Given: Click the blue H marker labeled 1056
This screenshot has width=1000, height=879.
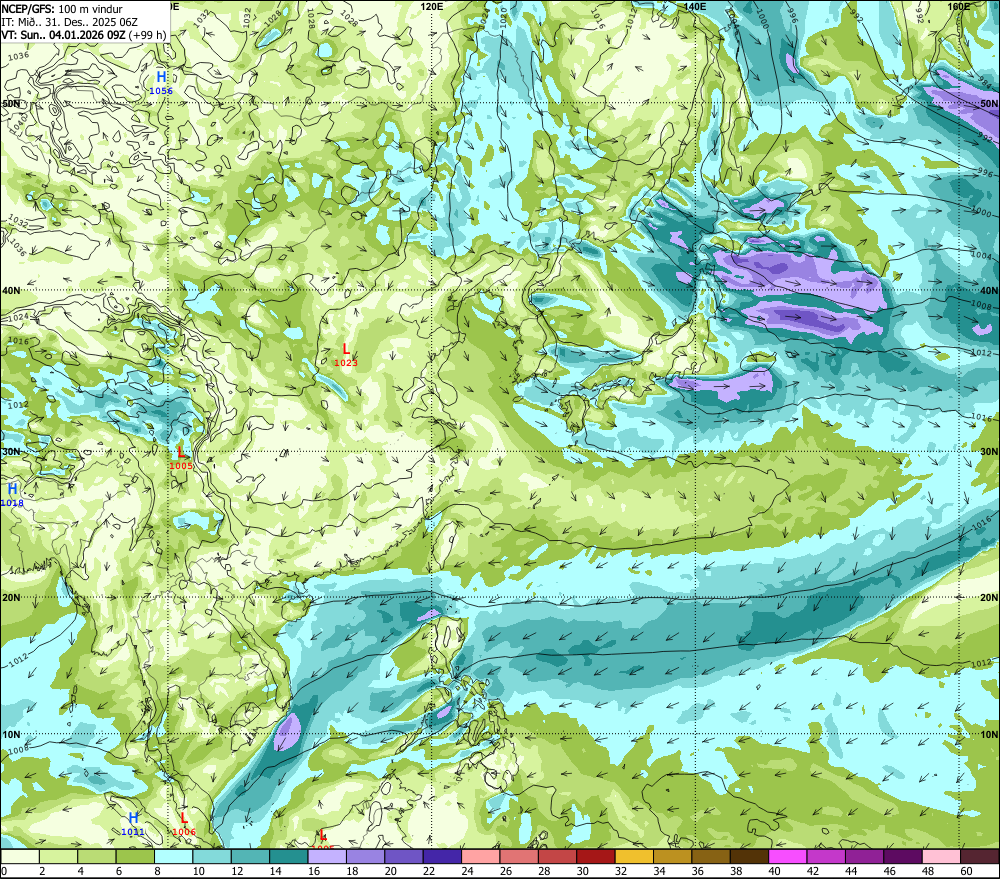Looking at the screenshot, I should pos(161,78).
